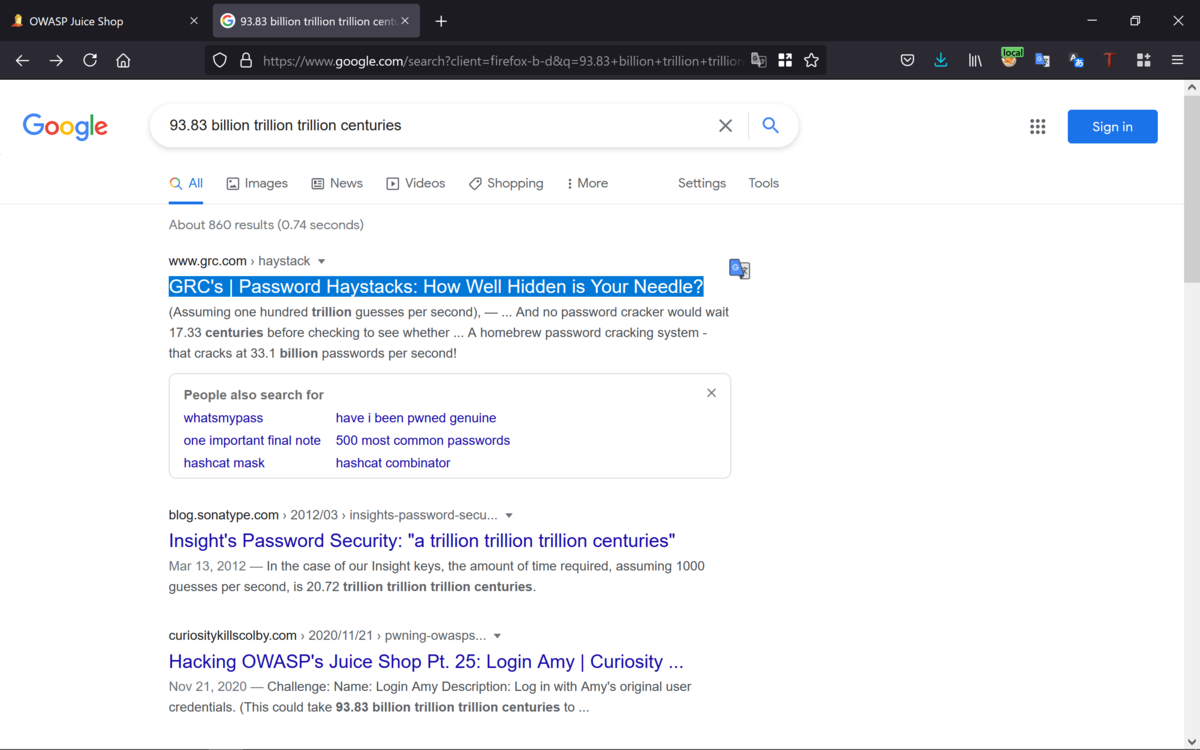The width and height of the screenshot is (1200, 750).
Task: Click have i been pwned genuine suggestion
Action: 416,418
